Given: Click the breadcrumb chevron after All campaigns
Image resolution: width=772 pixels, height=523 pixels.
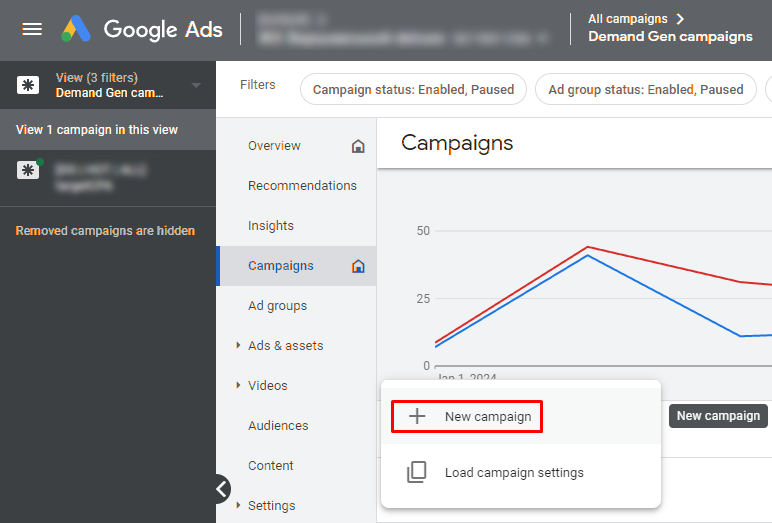Looking at the screenshot, I should point(680,19).
